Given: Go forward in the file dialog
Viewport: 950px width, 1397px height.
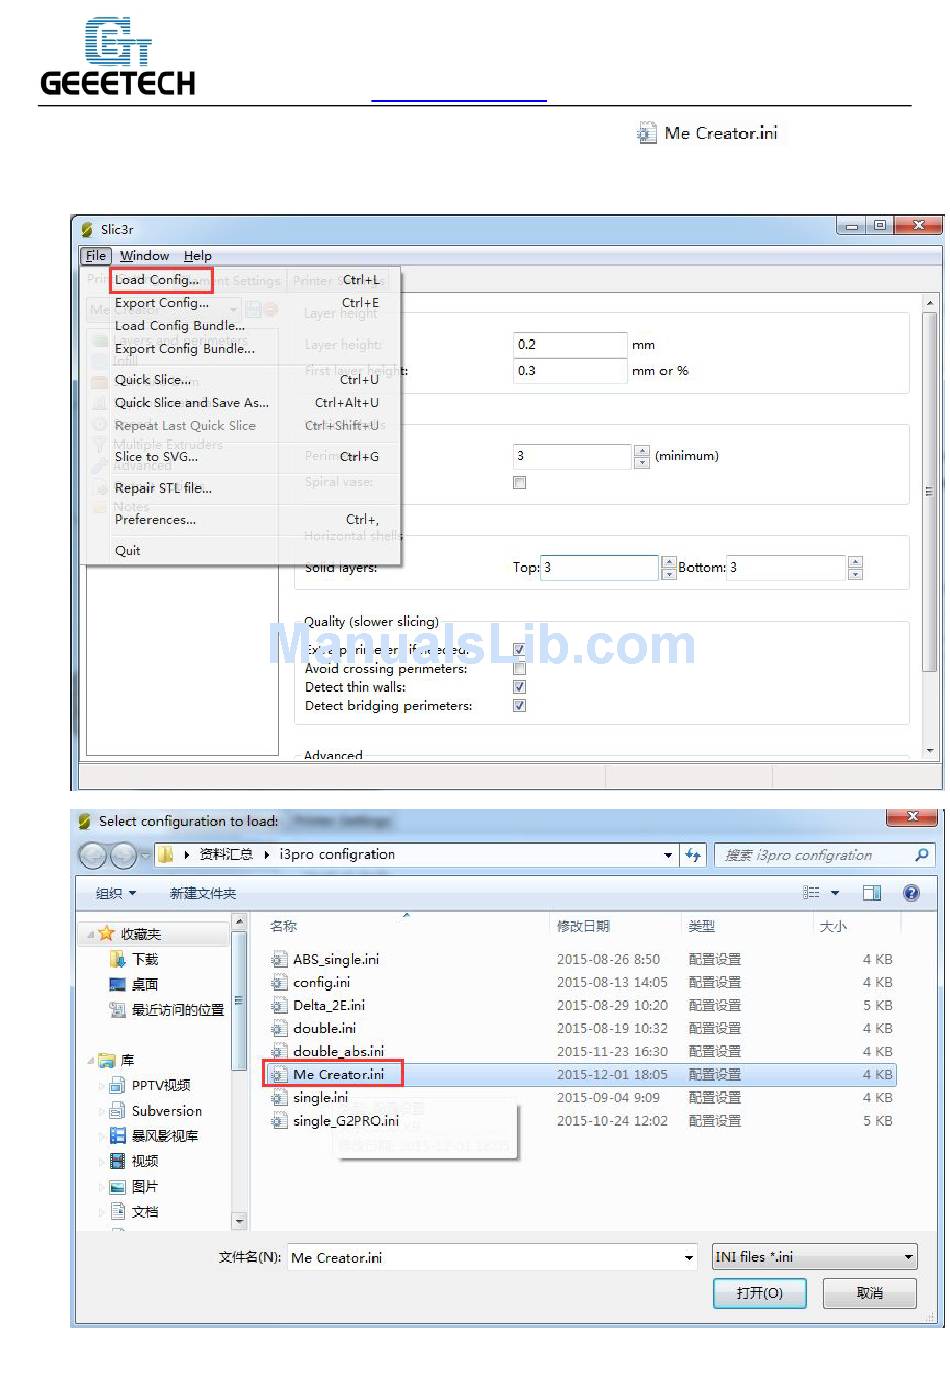Looking at the screenshot, I should pos(123,855).
